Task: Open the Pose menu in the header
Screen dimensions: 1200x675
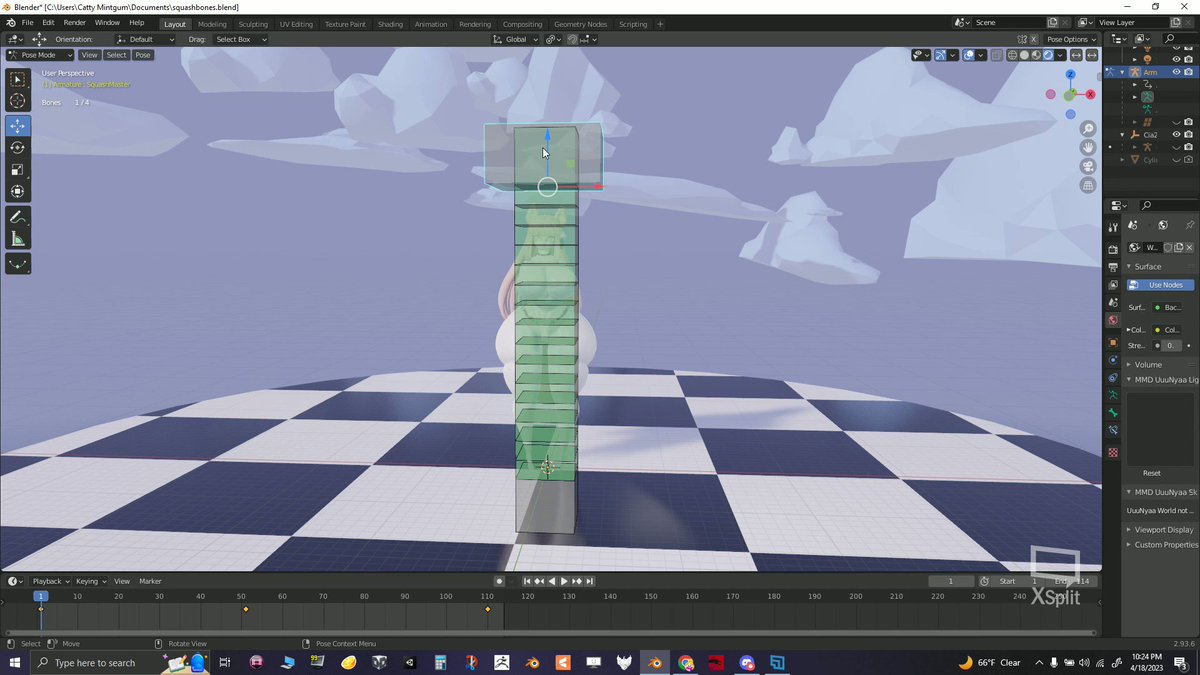Action: click(143, 55)
